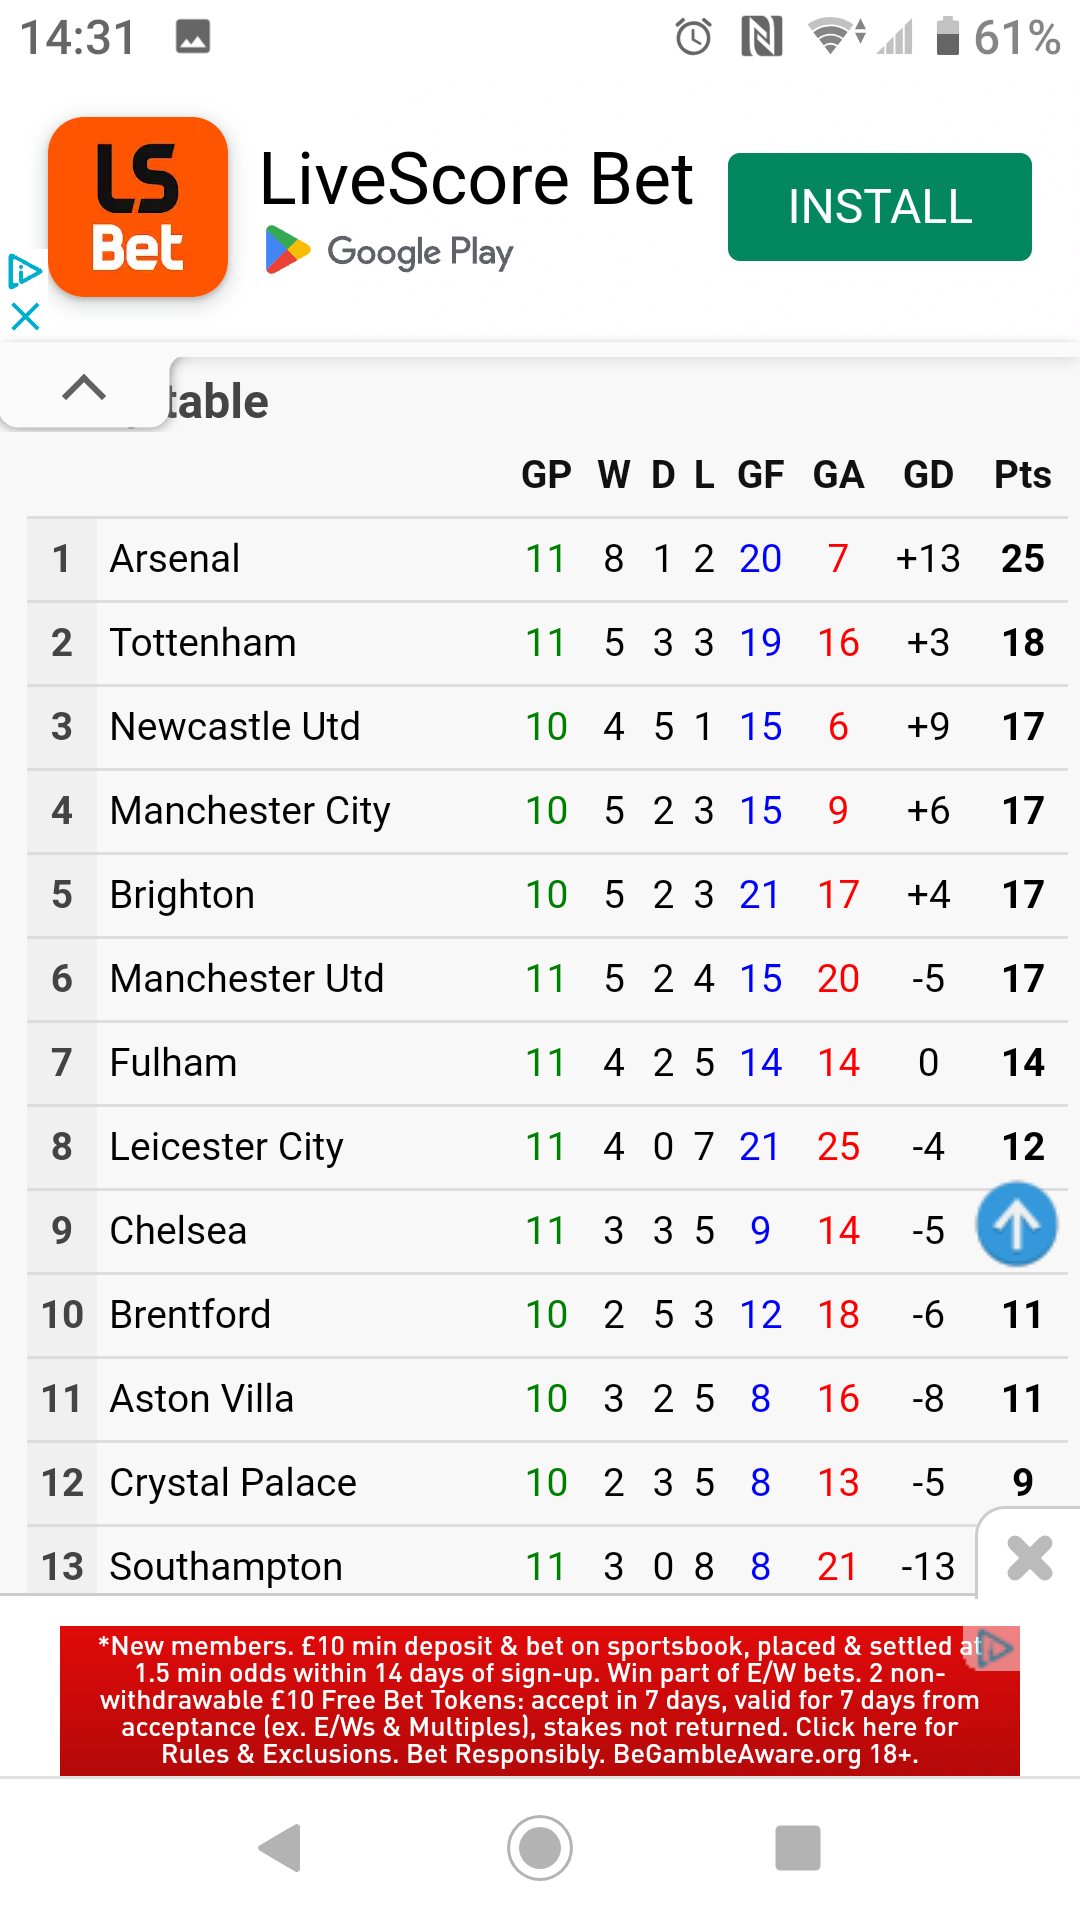Tap the Pts column header
The height and width of the screenshot is (1920, 1080).
point(1022,475)
